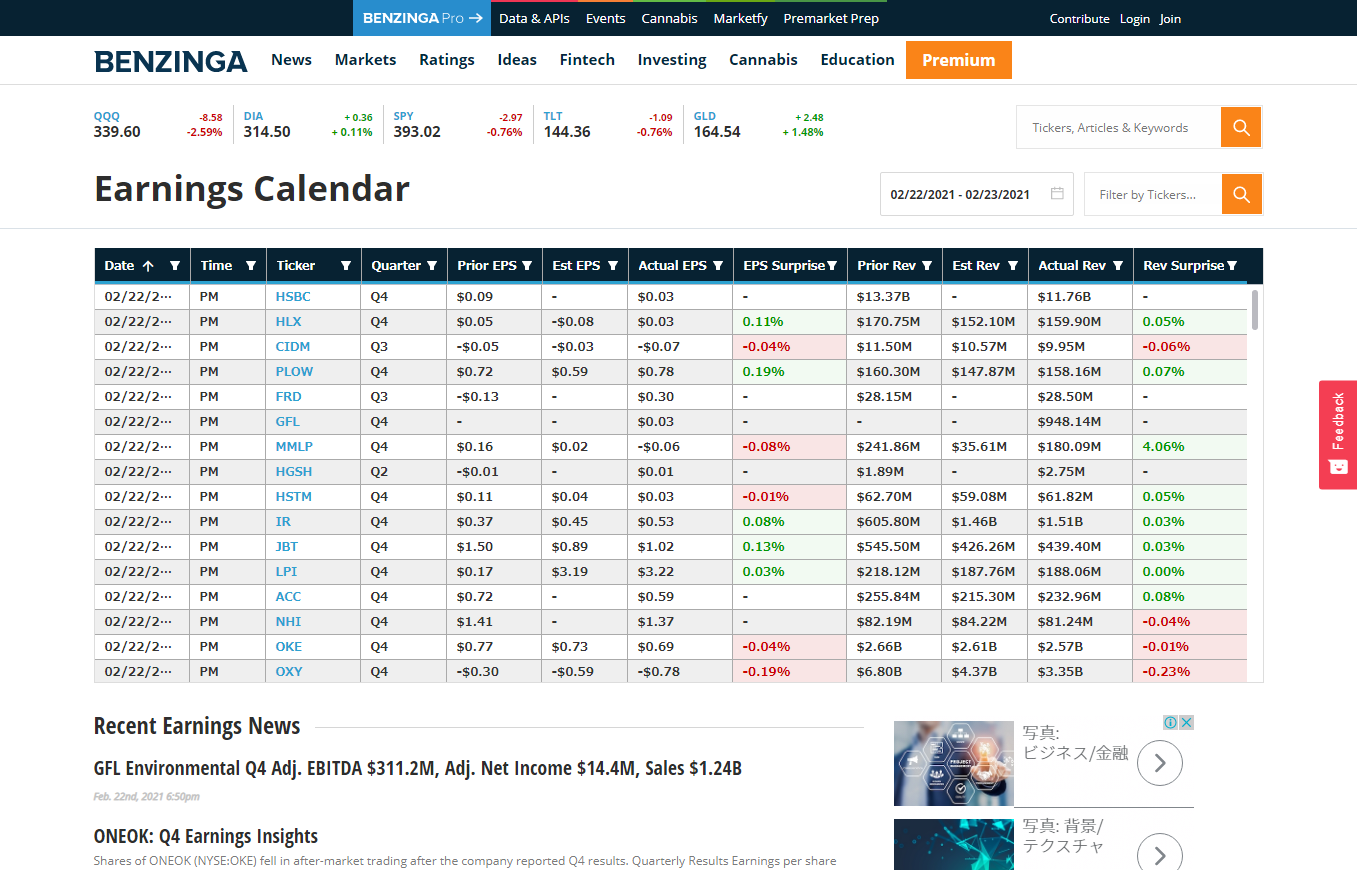Go to the Ratings nav item
The height and width of the screenshot is (870, 1357).
click(446, 60)
